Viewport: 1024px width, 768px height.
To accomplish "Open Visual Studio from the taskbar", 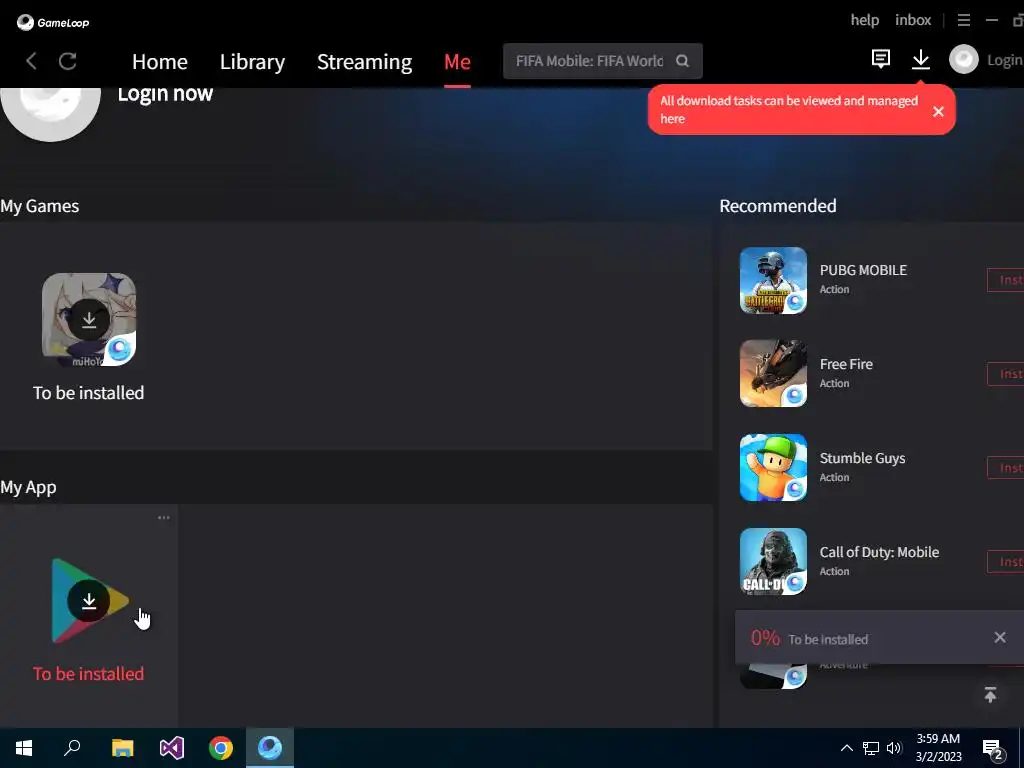I will point(172,748).
